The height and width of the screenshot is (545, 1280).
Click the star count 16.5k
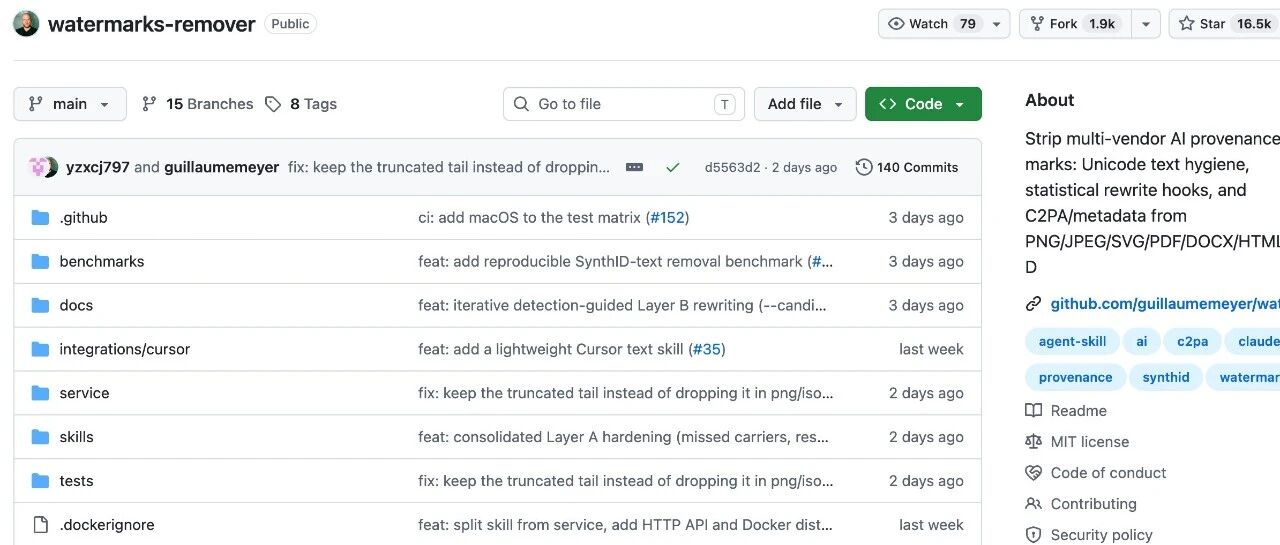coord(1253,24)
